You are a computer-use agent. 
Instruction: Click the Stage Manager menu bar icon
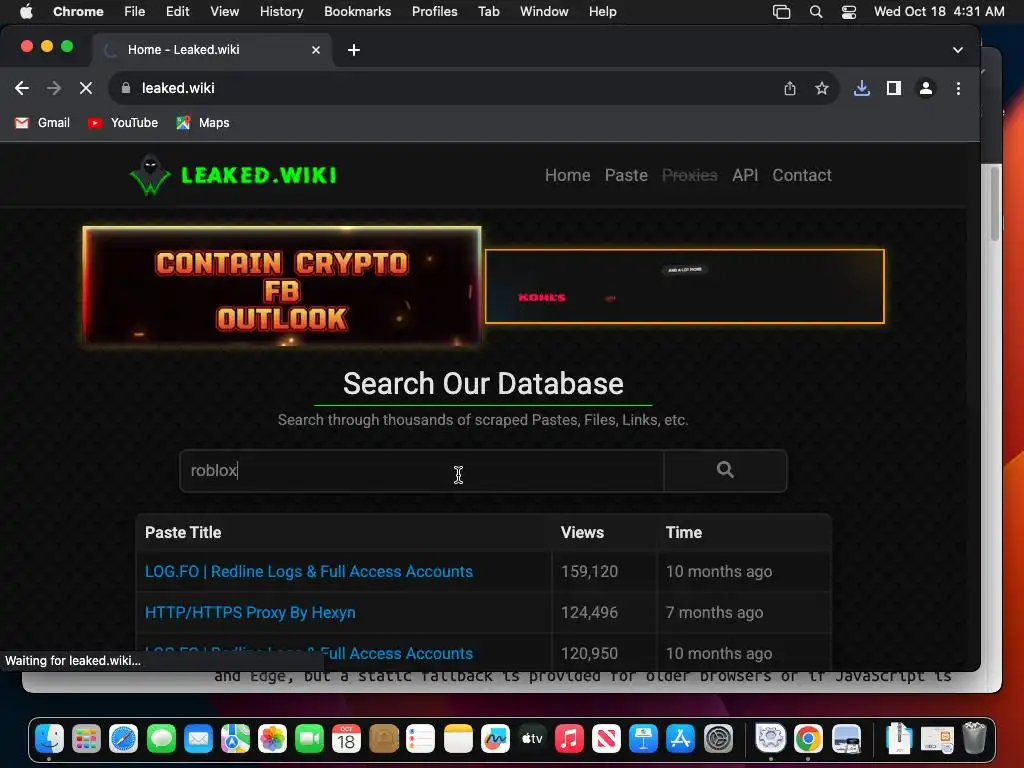[x=781, y=11]
